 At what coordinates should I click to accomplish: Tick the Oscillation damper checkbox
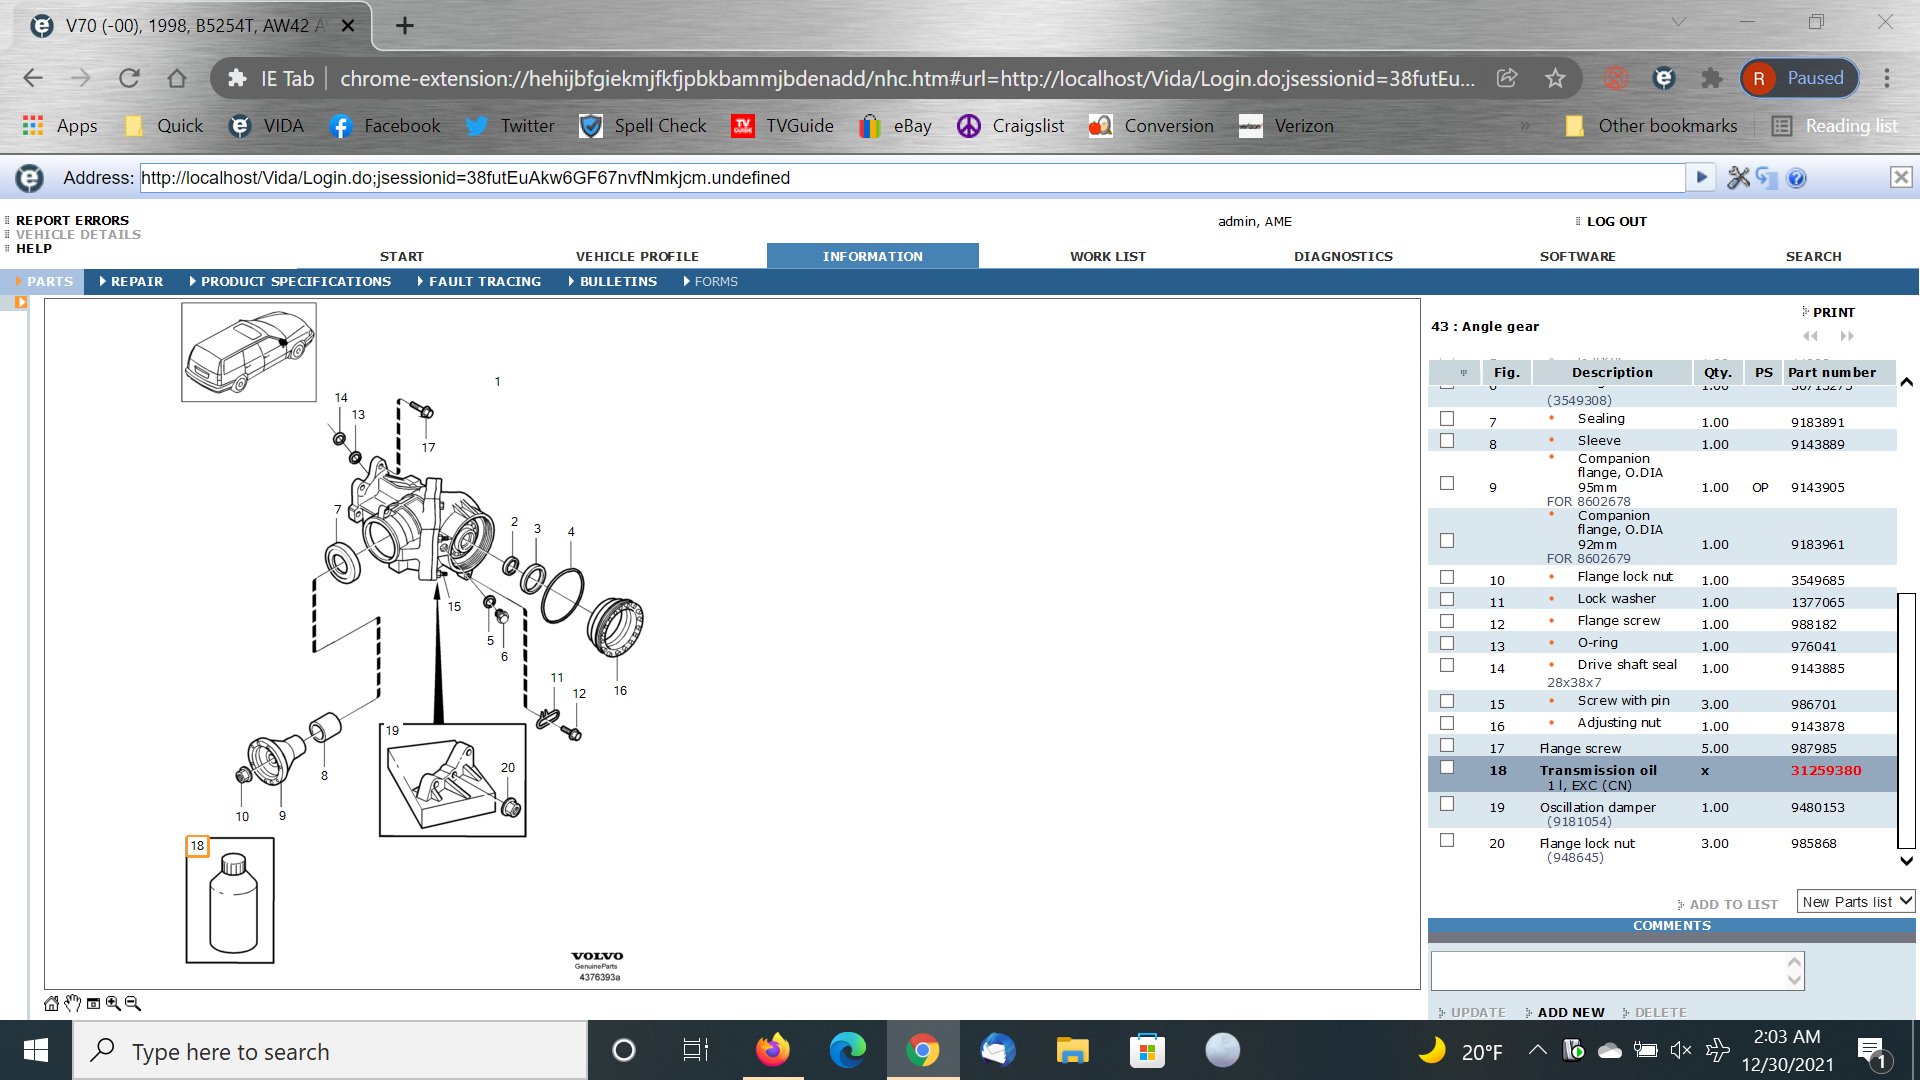[x=1447, y=804]
